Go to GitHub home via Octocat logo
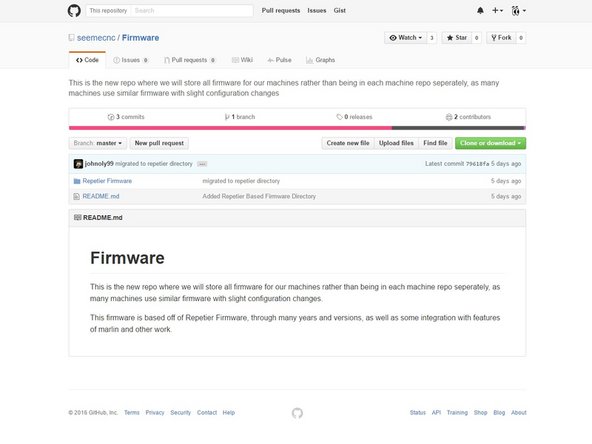592x444 pixels. pyautogui.click(x=74, y=11)
